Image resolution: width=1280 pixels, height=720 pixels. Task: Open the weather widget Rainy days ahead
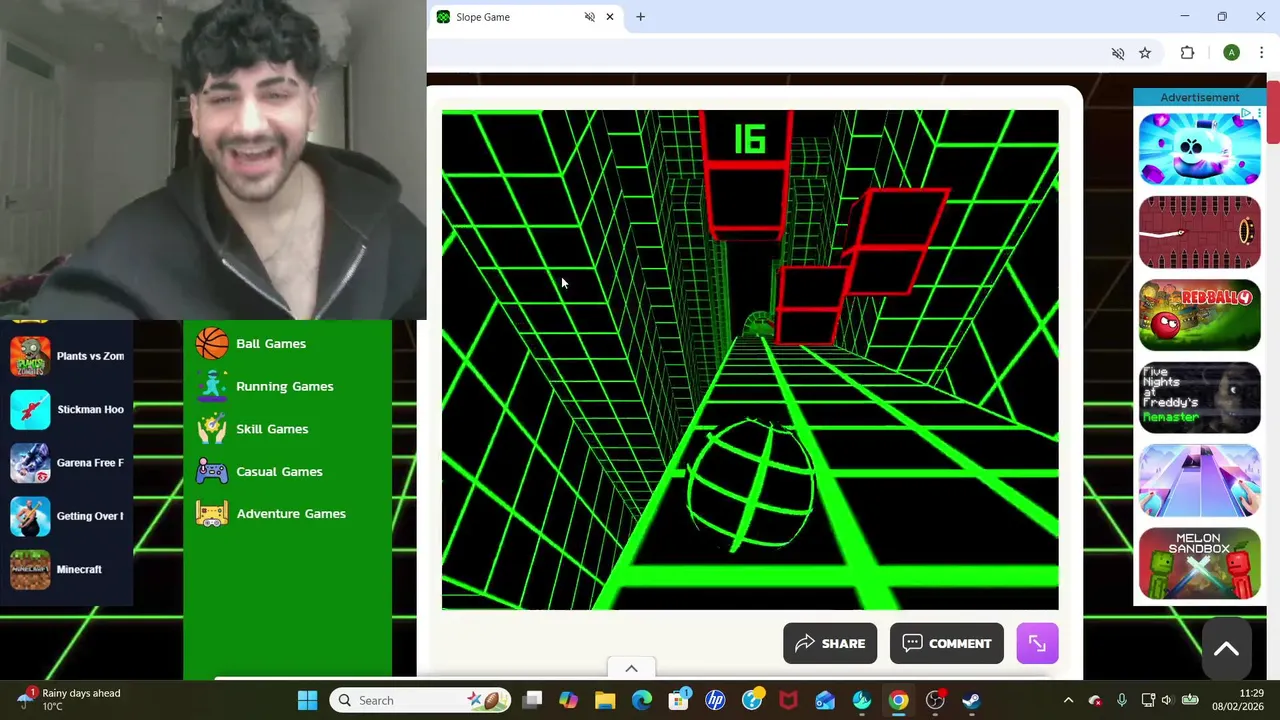(70, 700)
